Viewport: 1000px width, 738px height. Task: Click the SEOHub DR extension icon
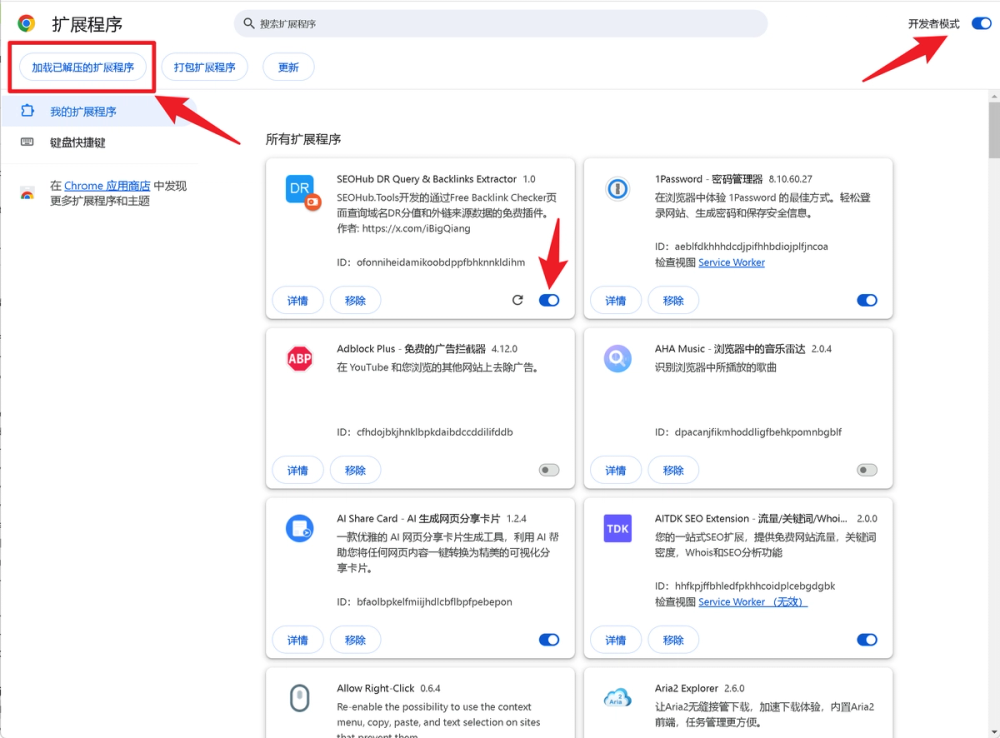[x=302, y=192]
